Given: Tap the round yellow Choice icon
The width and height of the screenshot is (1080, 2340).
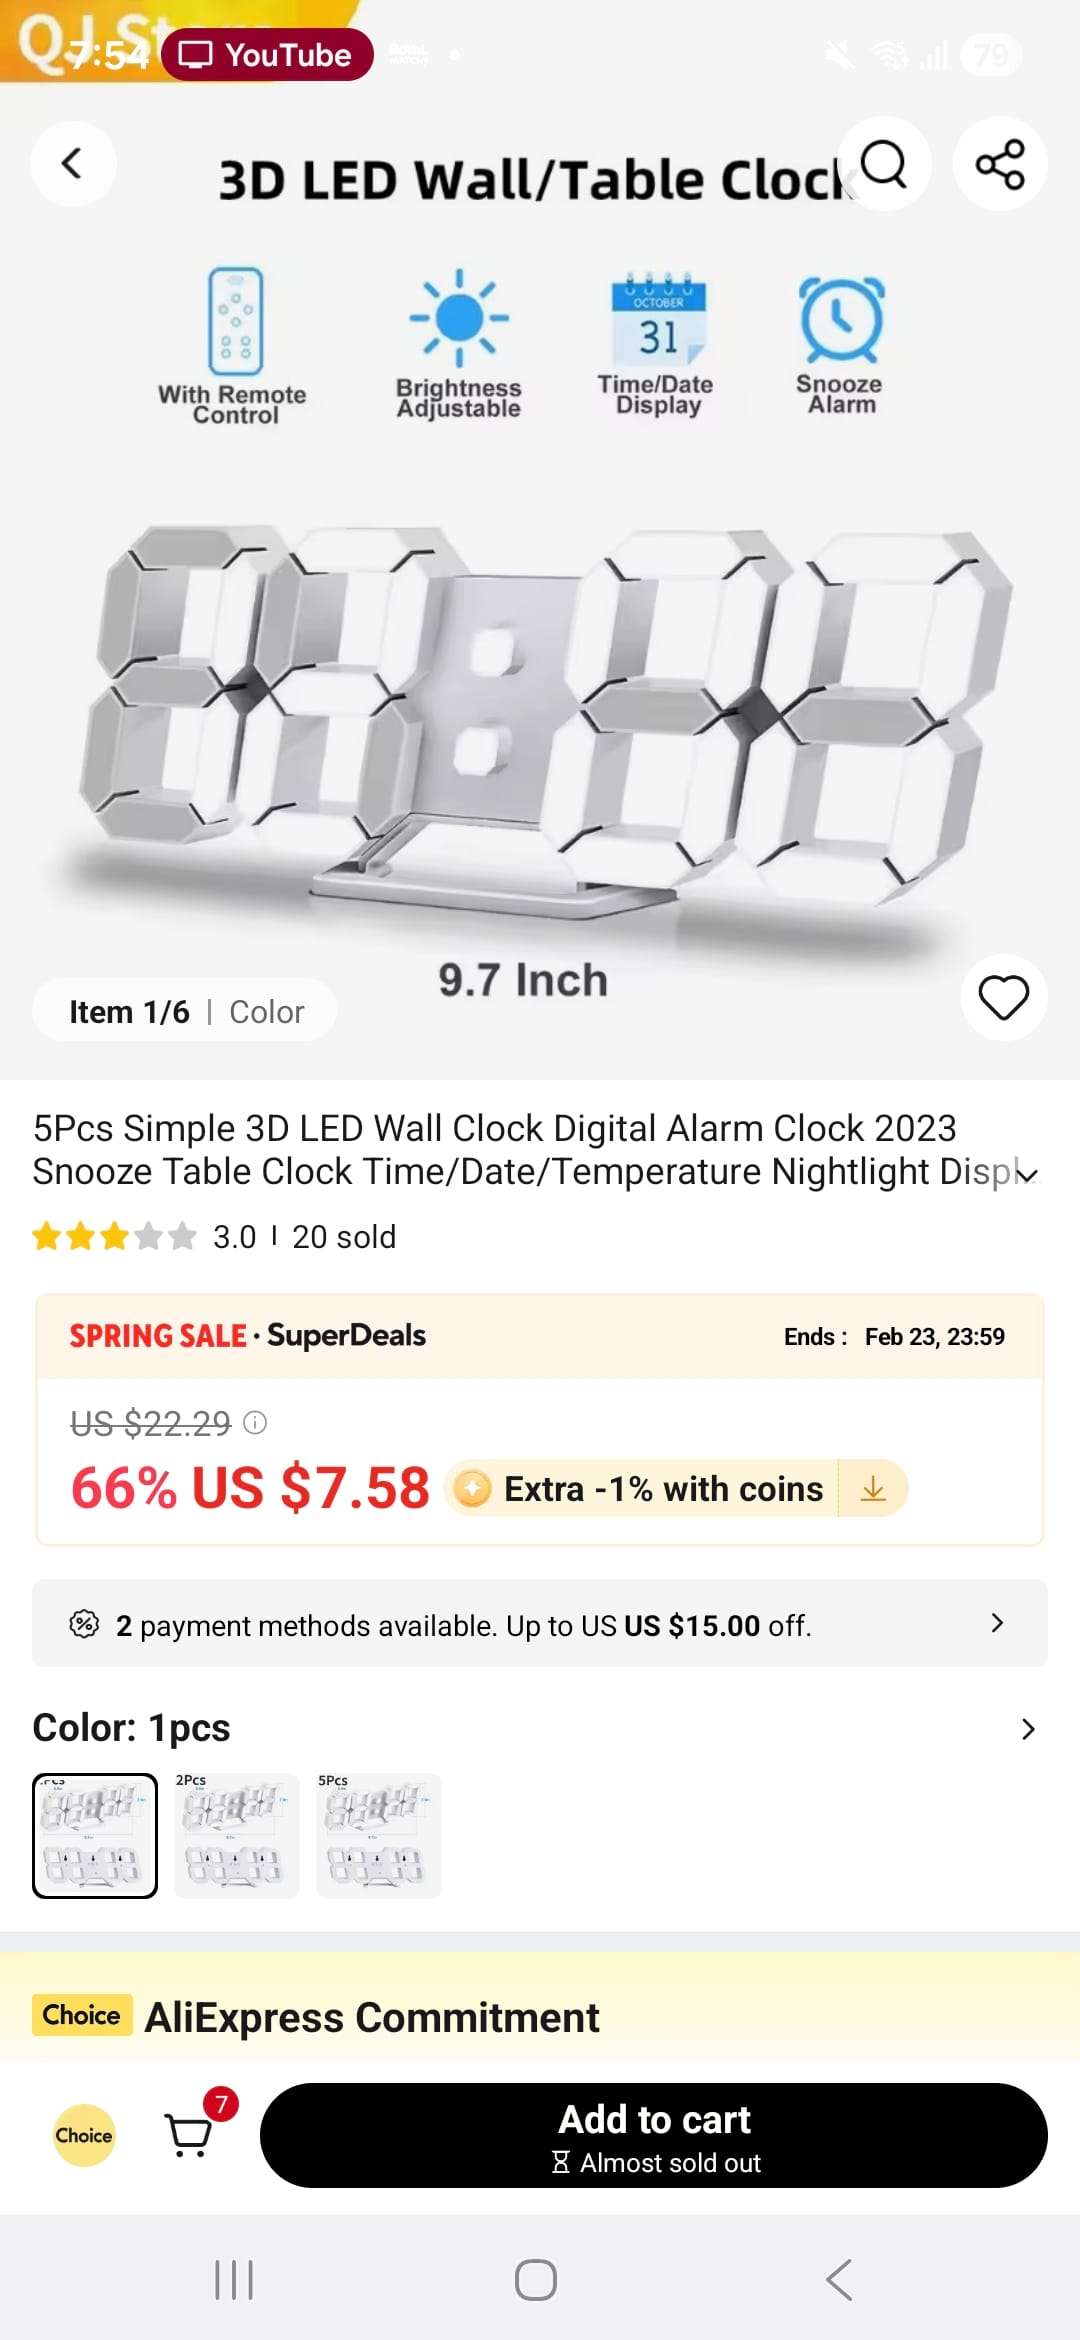Looking at the screenshot, I should (x=84, y=2135).
